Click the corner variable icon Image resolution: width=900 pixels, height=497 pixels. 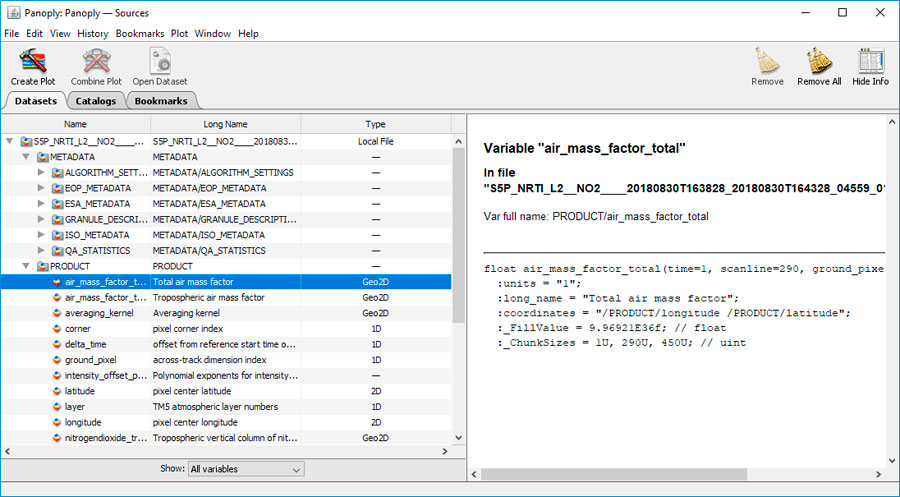click(x=57, y=329)
